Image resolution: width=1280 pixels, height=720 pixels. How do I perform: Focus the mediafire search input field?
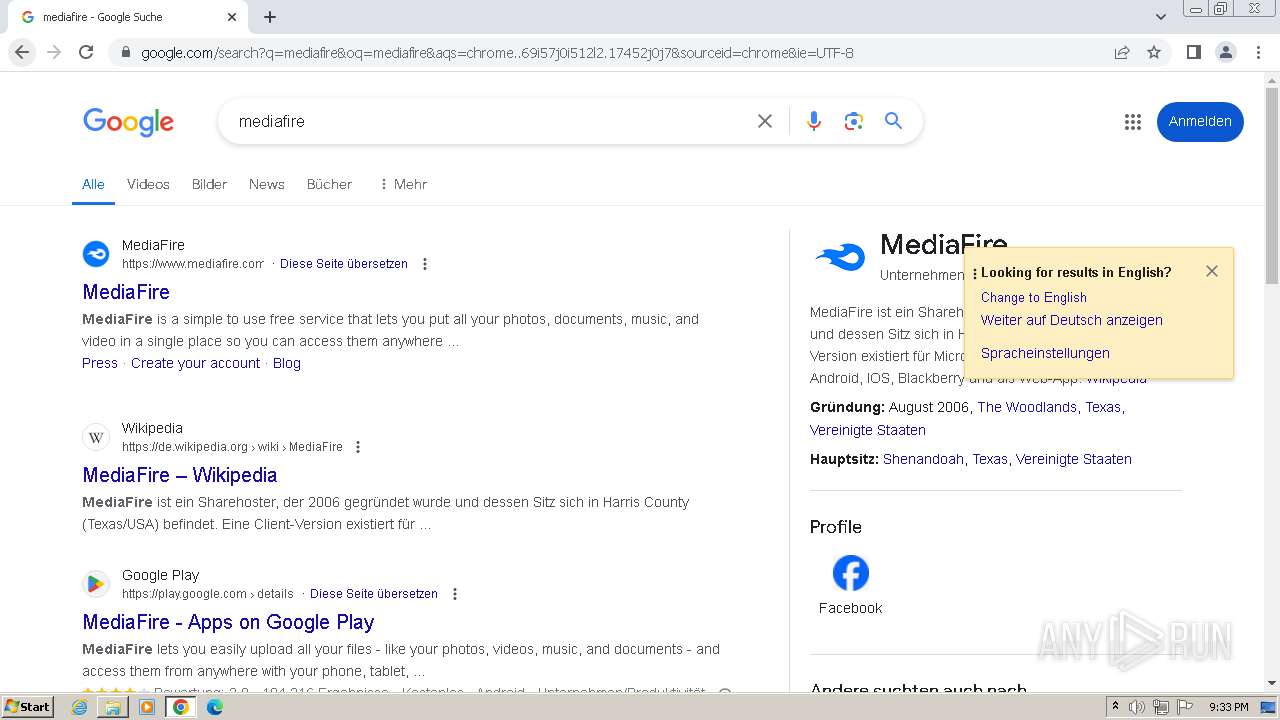(490, 121)
